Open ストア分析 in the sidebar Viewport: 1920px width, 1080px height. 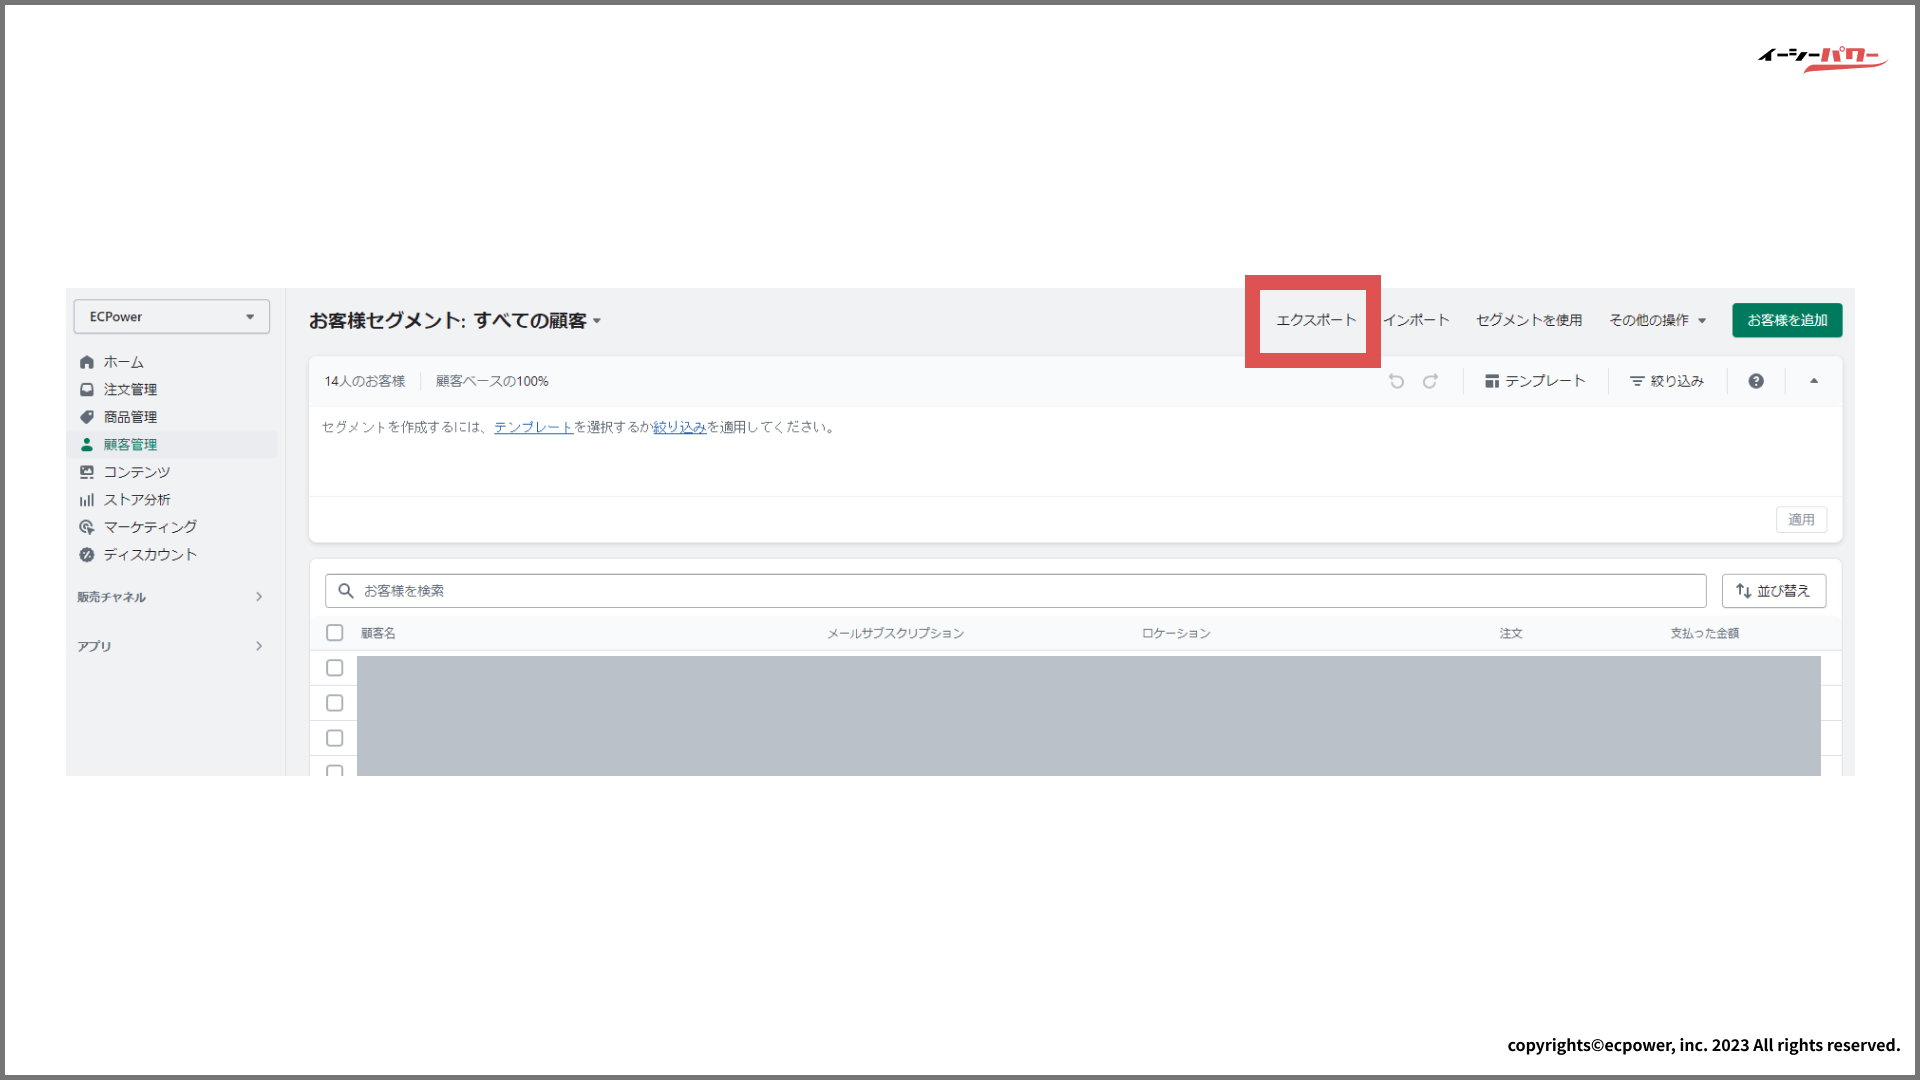click(136, 500)
